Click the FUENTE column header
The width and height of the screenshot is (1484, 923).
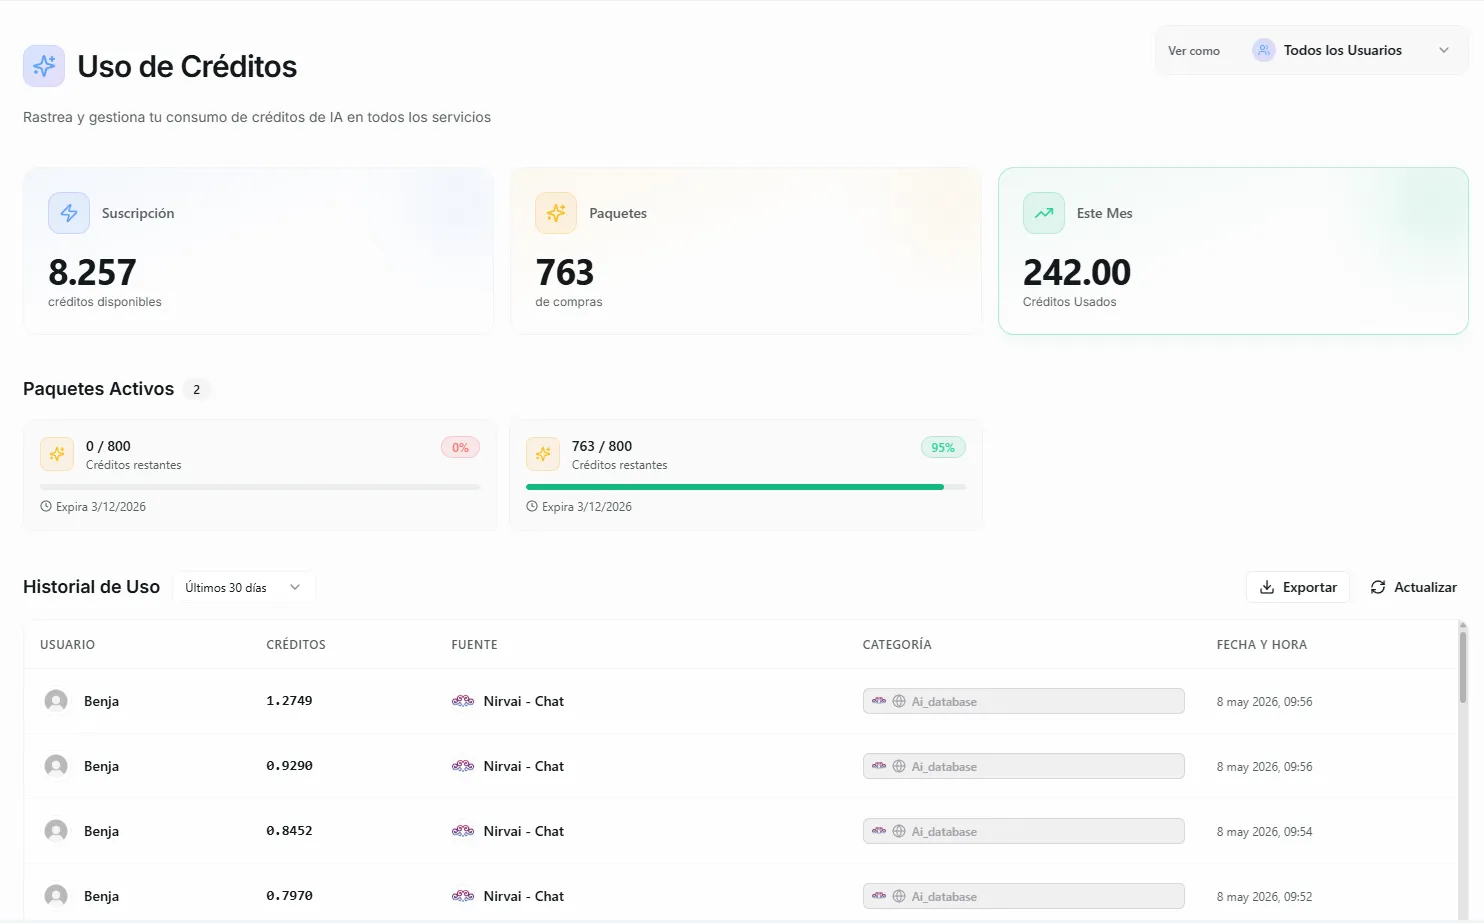474,645
